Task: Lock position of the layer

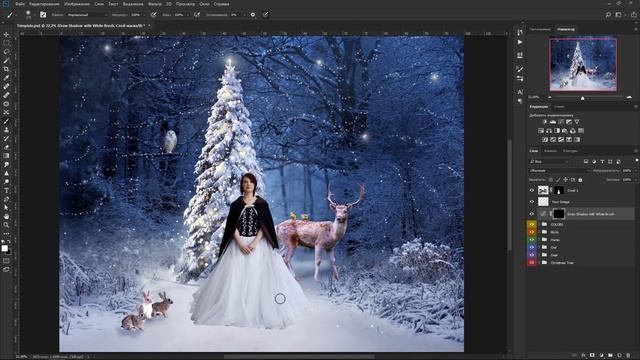Action: (x=565, y=180)
